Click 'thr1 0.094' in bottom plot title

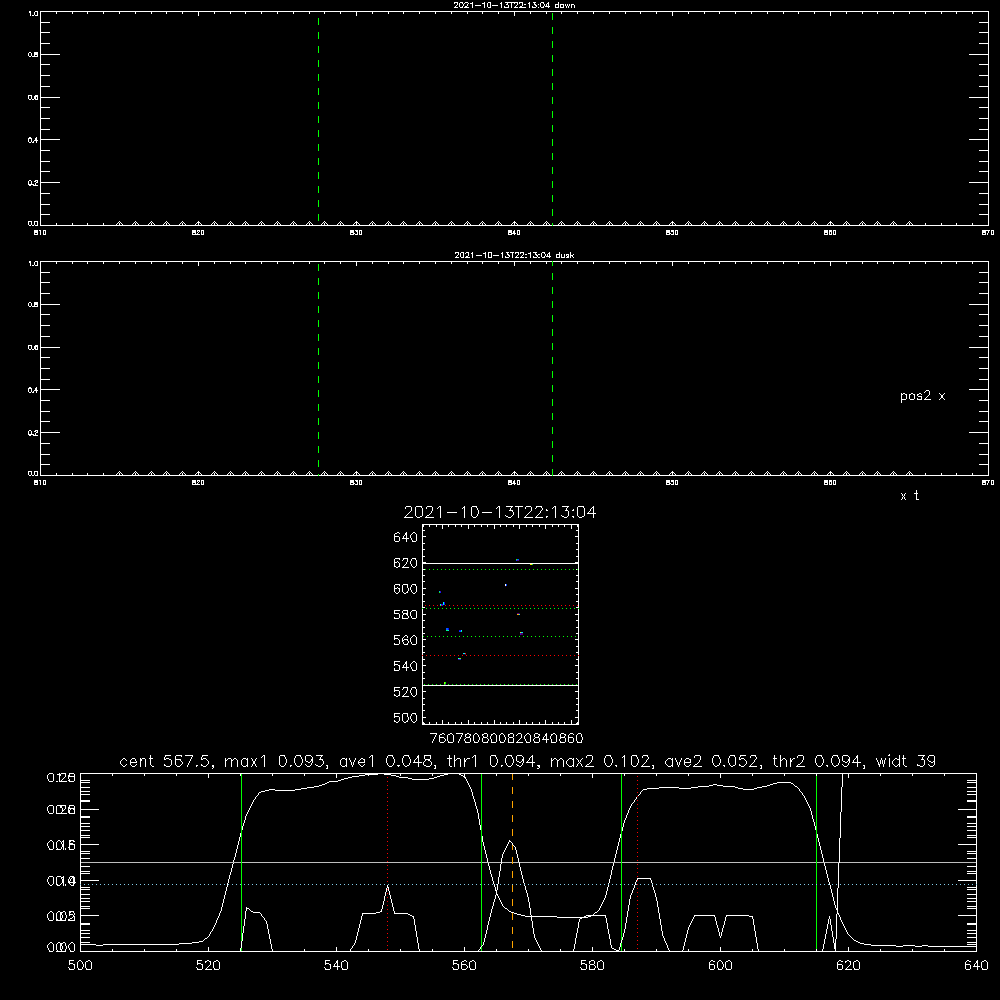click(490, 761)
